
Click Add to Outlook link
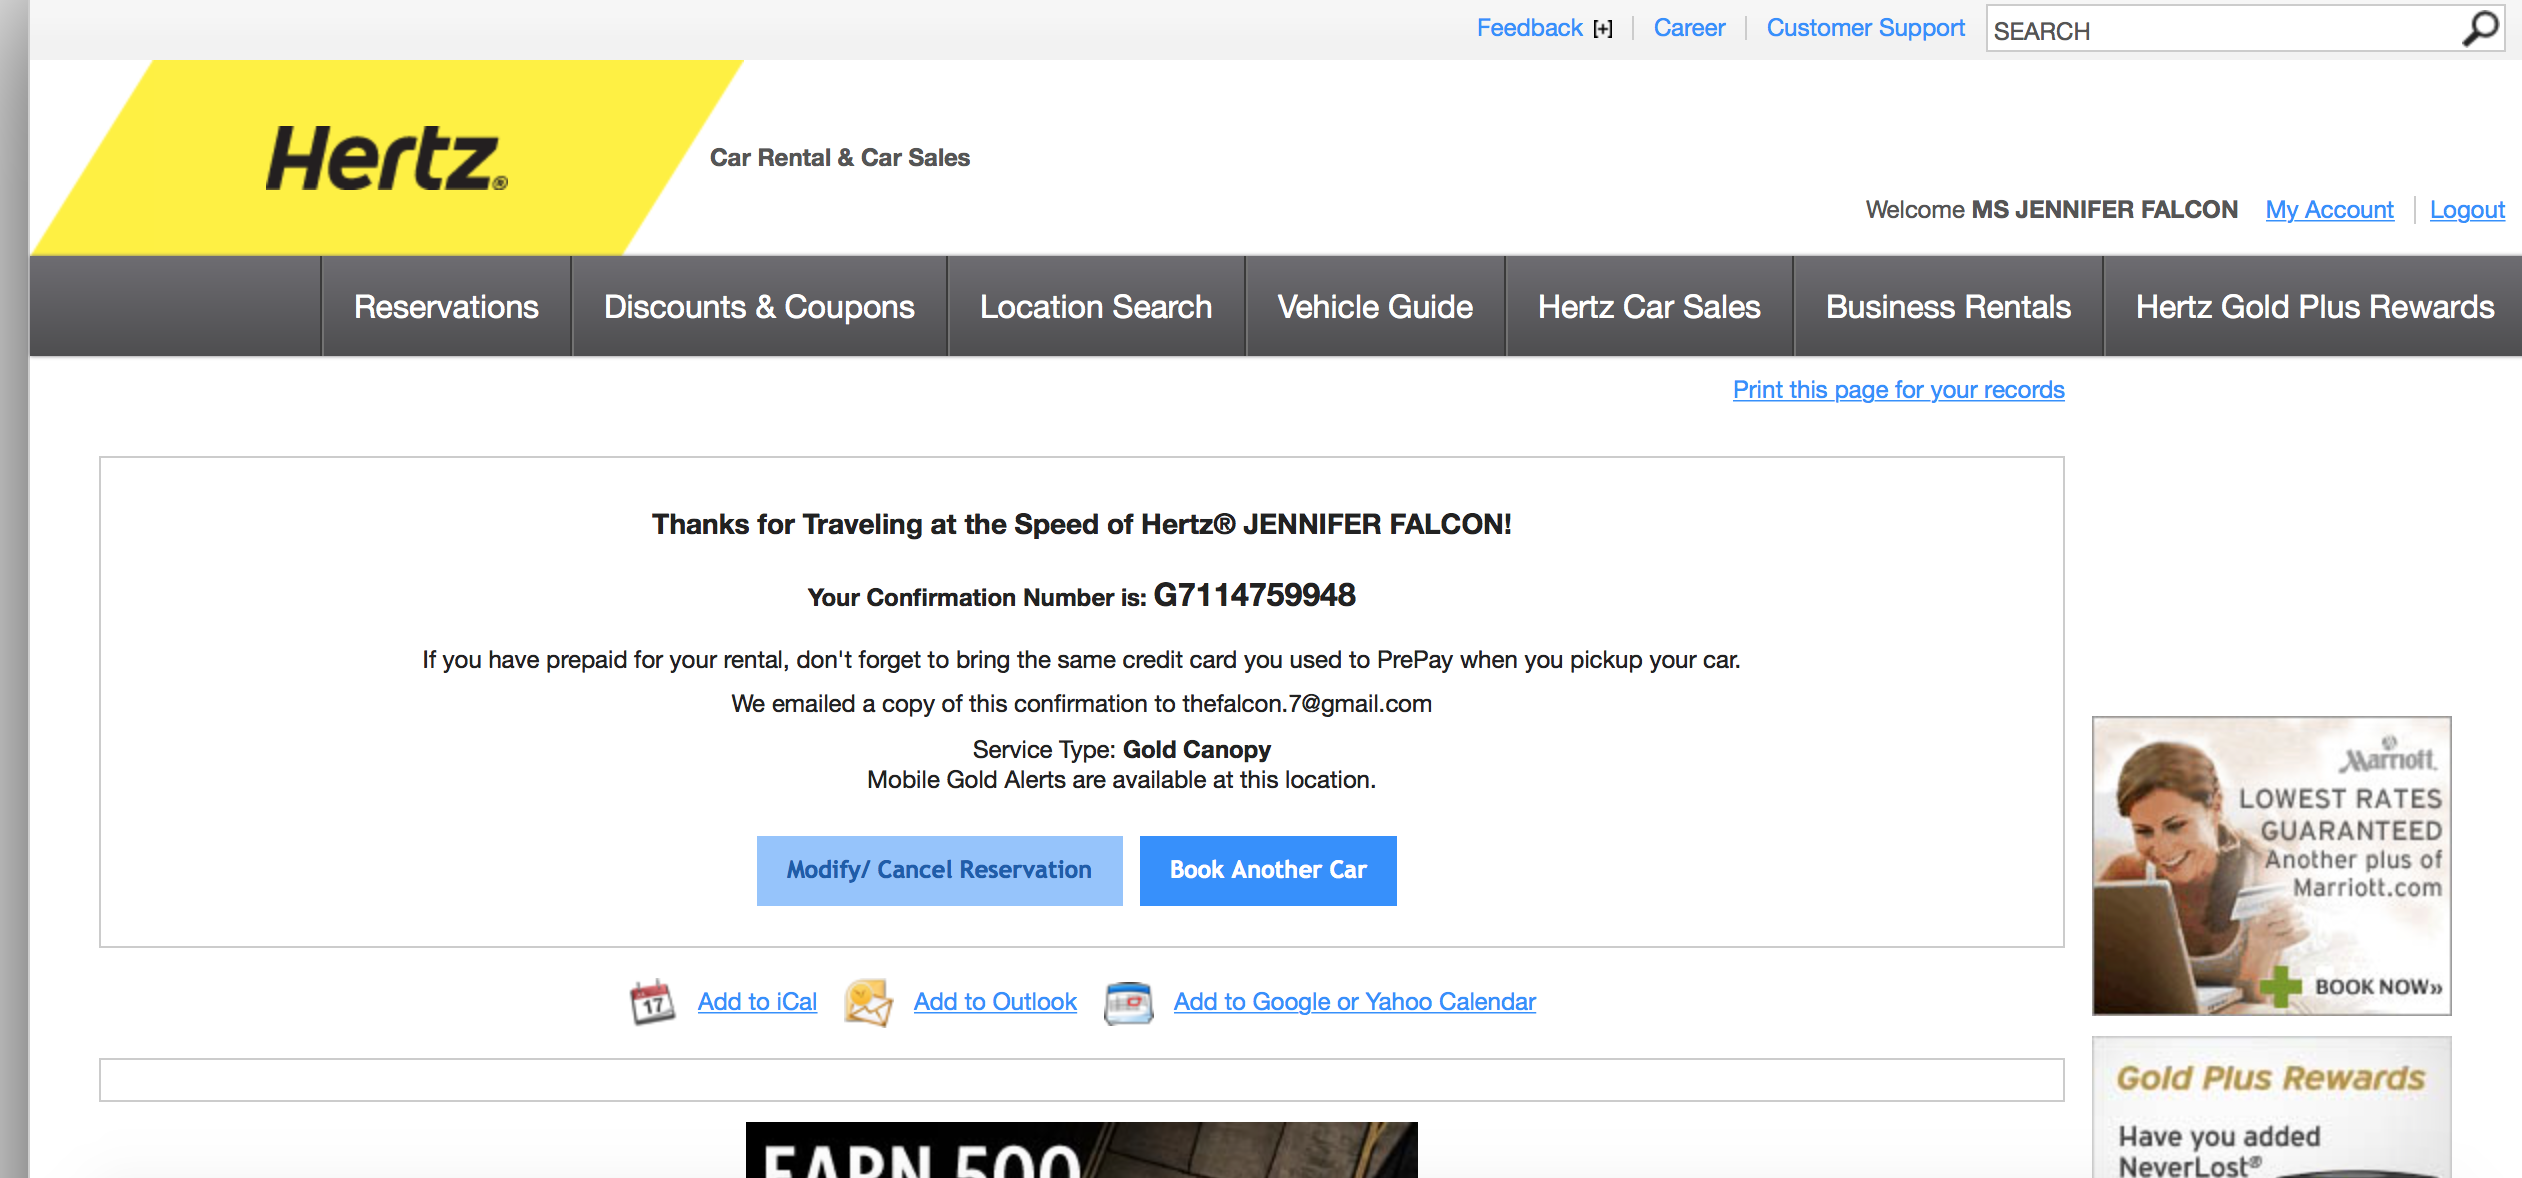[x=995, y=1002]
